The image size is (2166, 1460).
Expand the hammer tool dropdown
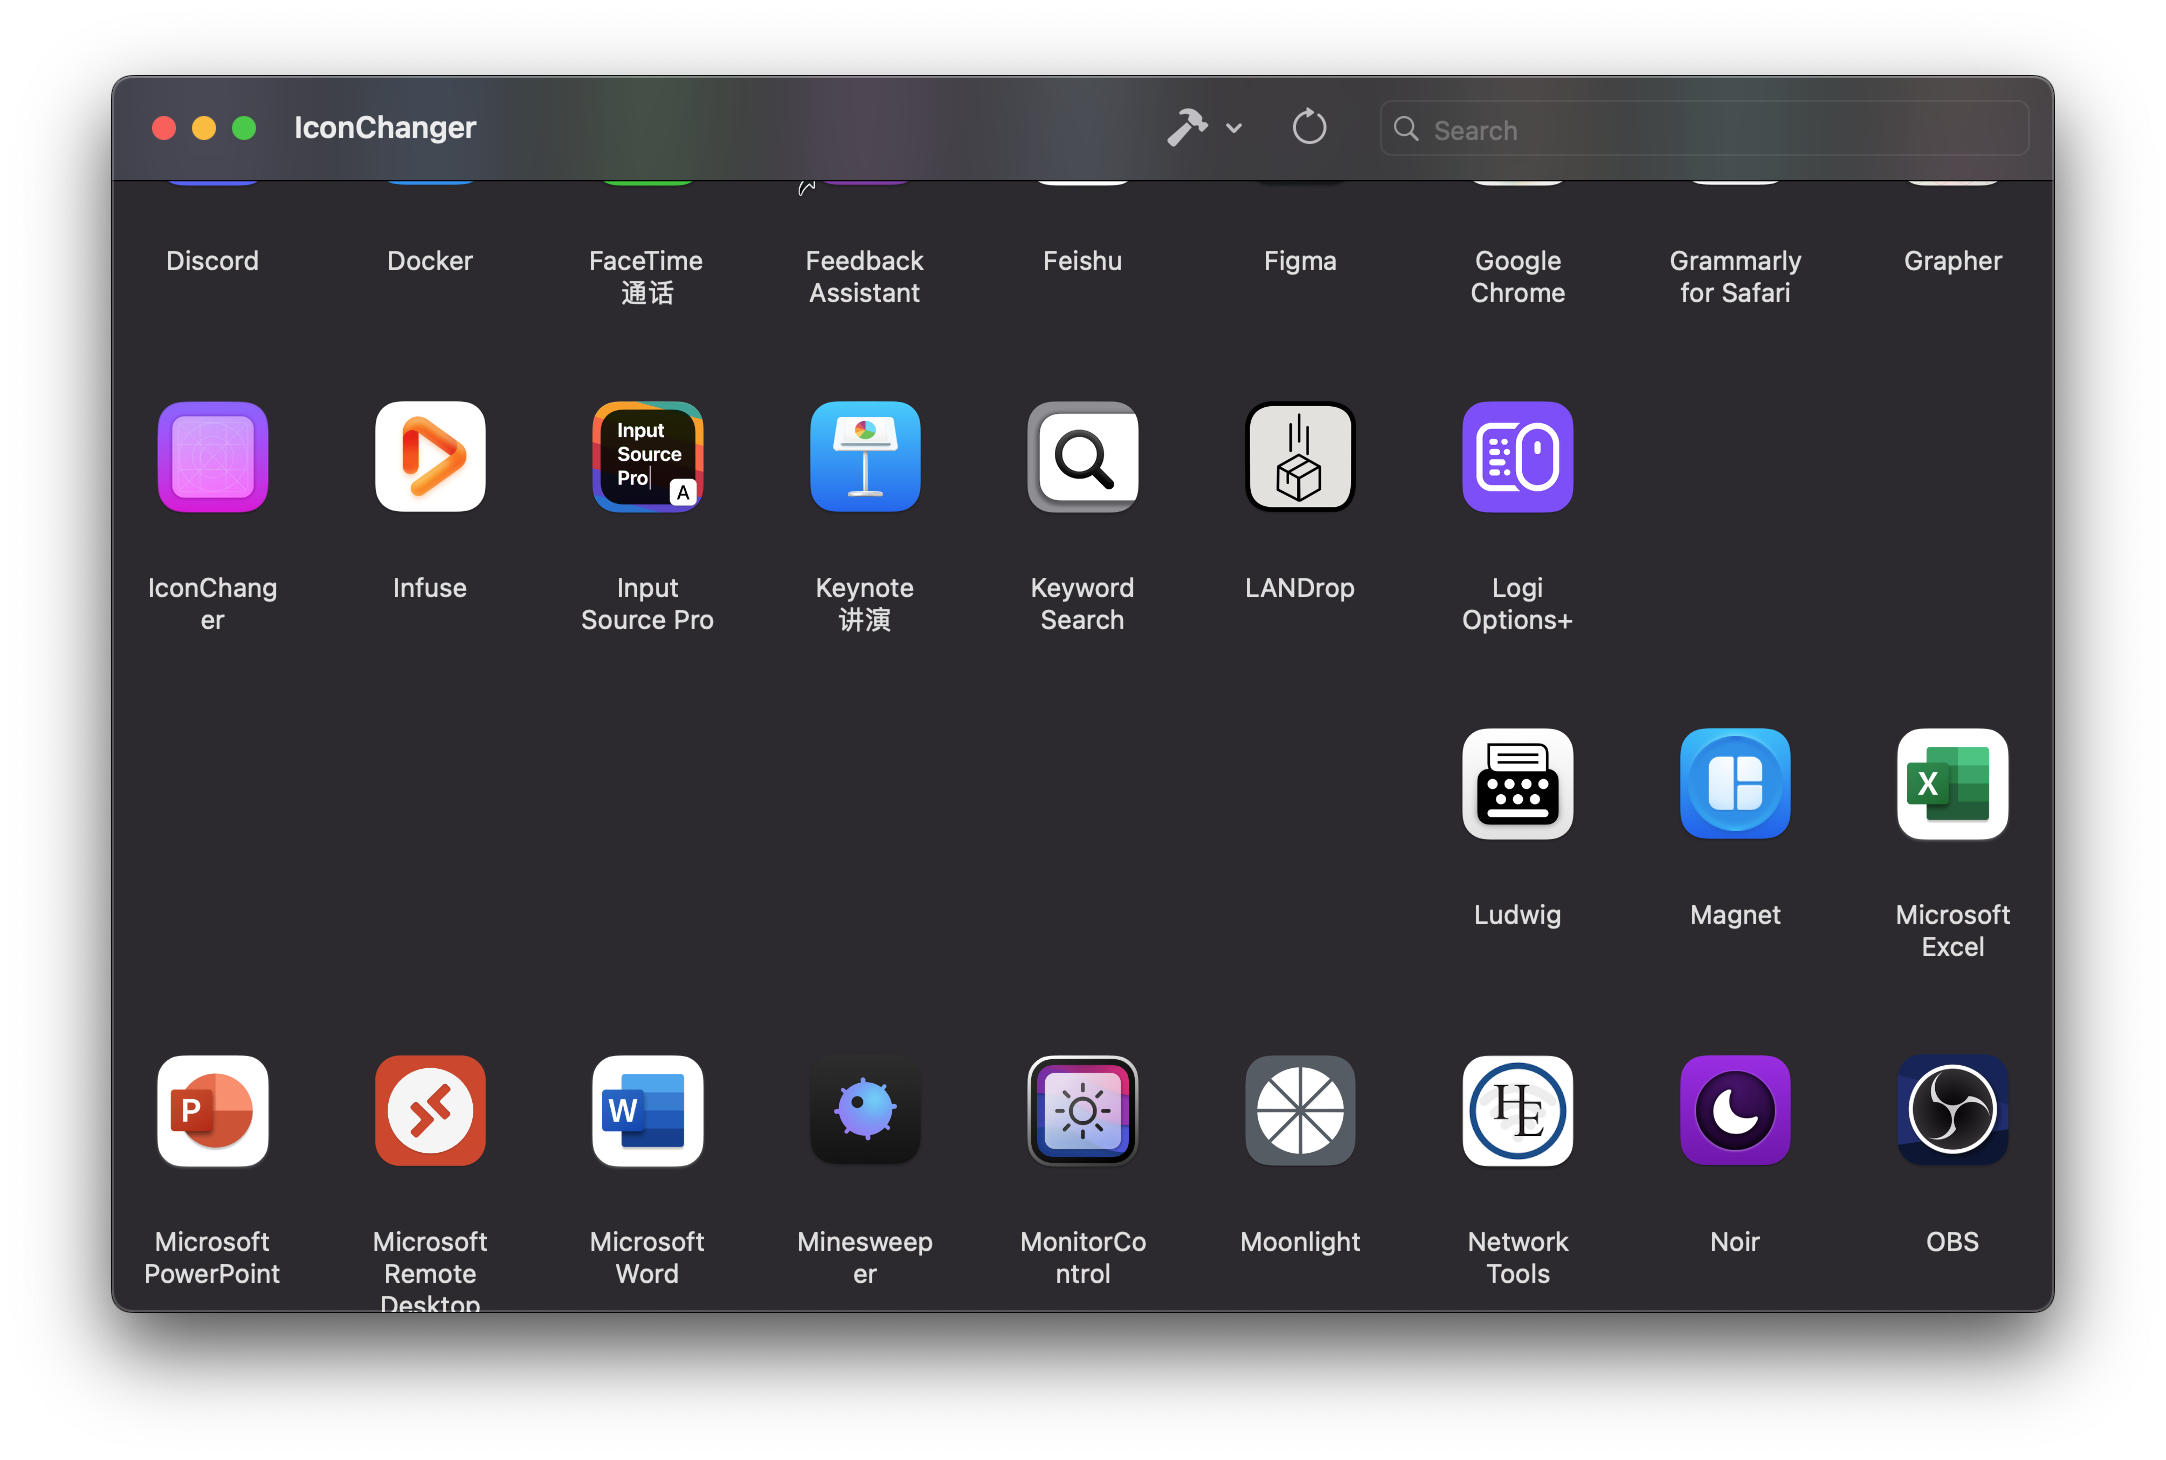point(1234,128)
